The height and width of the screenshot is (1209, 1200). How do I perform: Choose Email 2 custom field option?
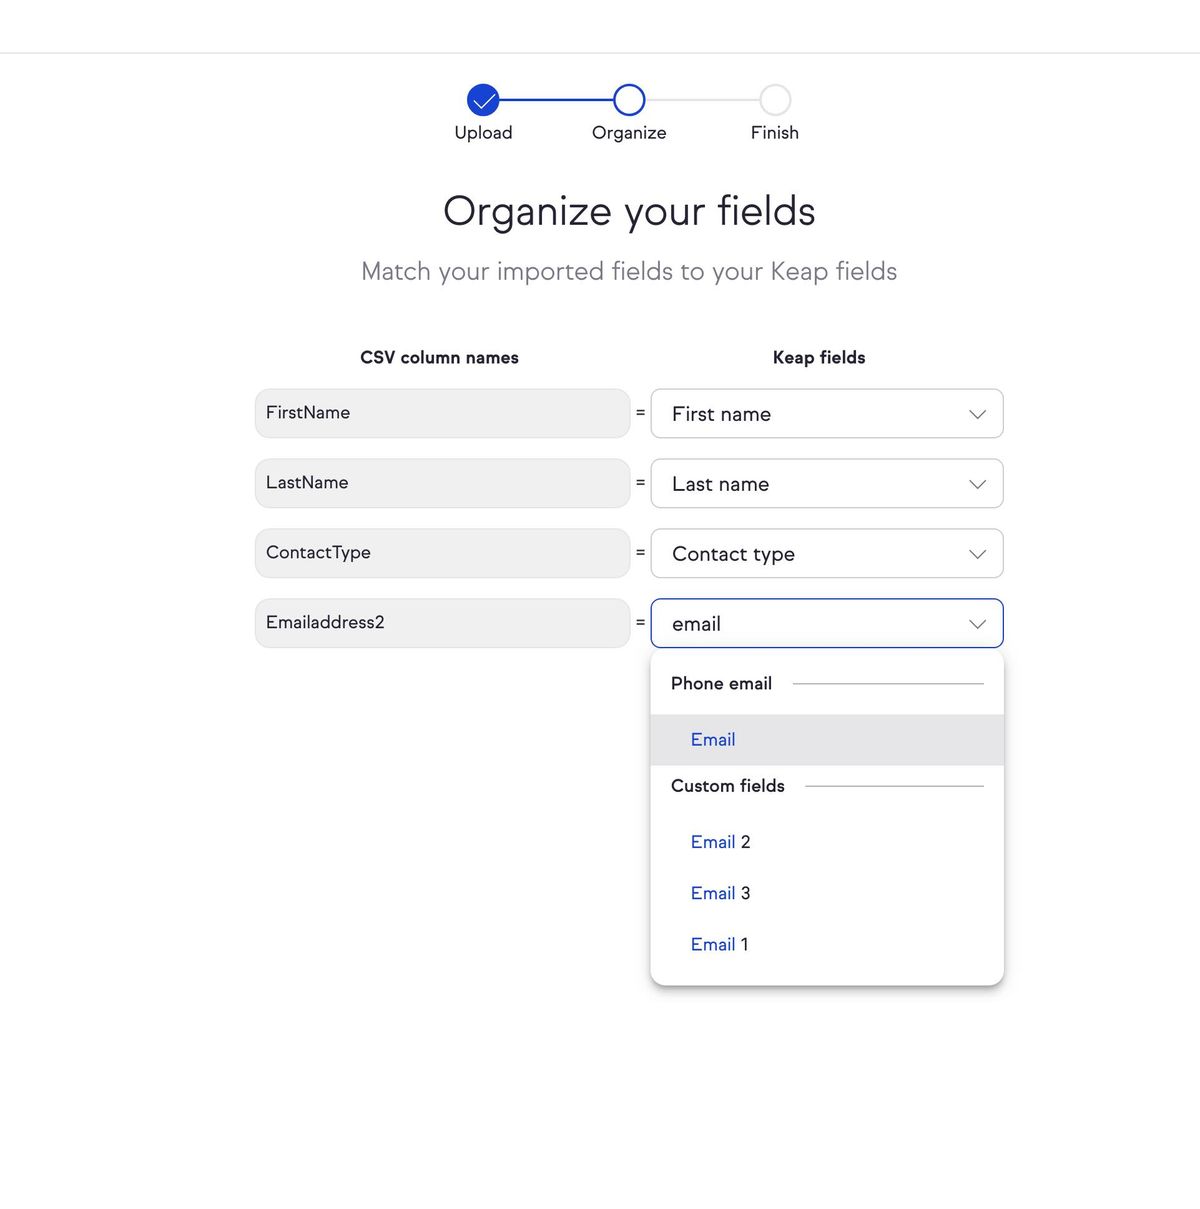[x=827, y=842]
